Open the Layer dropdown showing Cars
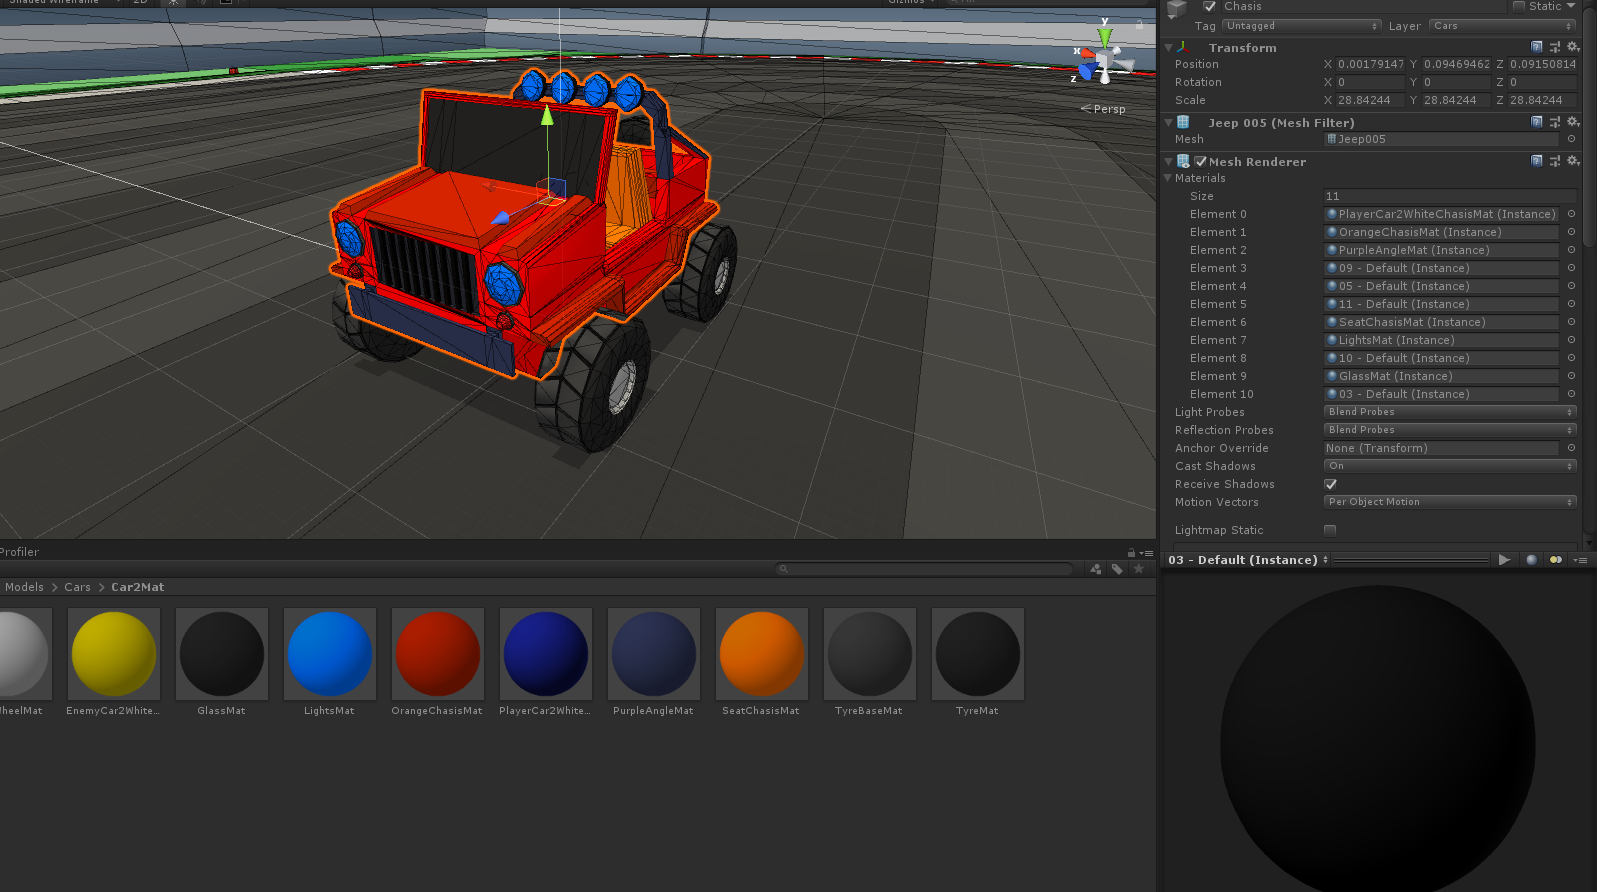 coord(1502,26)
